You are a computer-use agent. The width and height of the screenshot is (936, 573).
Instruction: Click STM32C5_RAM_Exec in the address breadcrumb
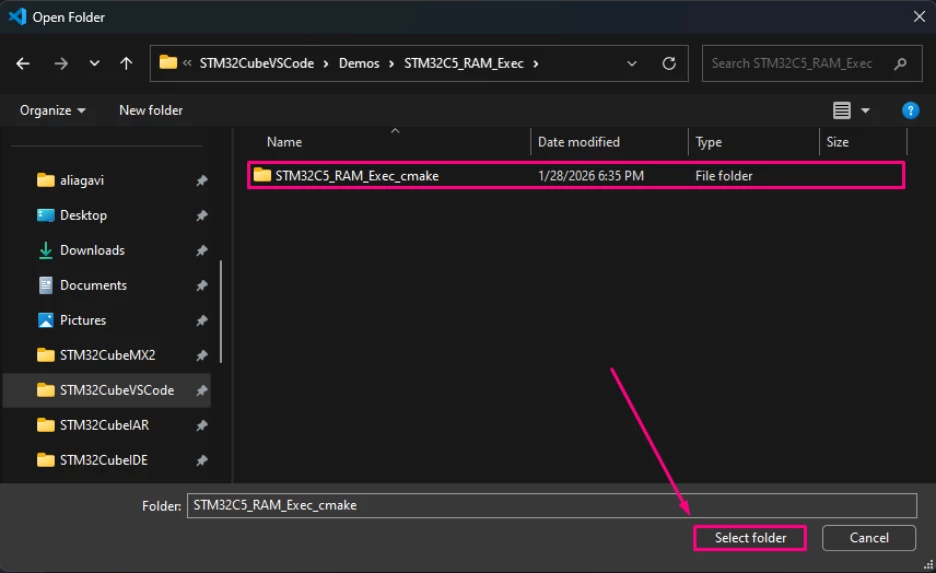pyautogui.click(x=464, y=63)
